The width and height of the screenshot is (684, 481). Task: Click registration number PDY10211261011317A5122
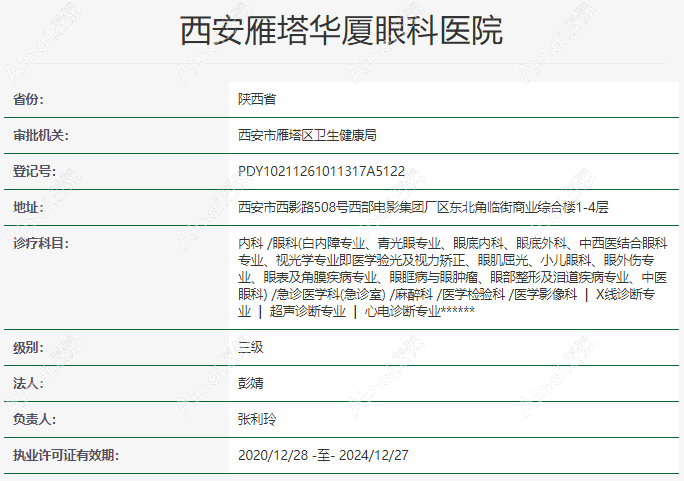[321, 171]
